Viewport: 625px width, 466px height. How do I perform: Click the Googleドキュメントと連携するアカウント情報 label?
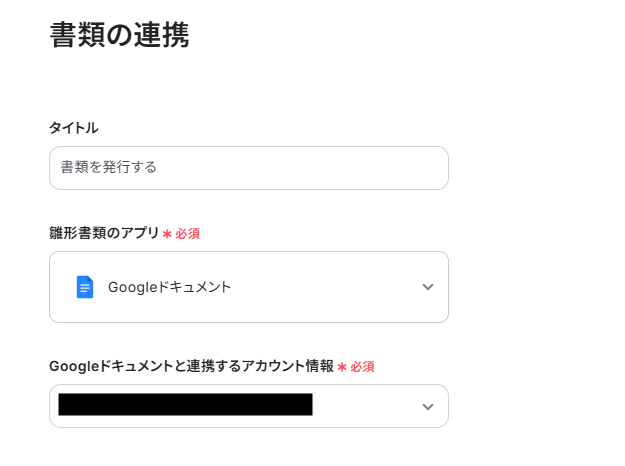point(191,366)
